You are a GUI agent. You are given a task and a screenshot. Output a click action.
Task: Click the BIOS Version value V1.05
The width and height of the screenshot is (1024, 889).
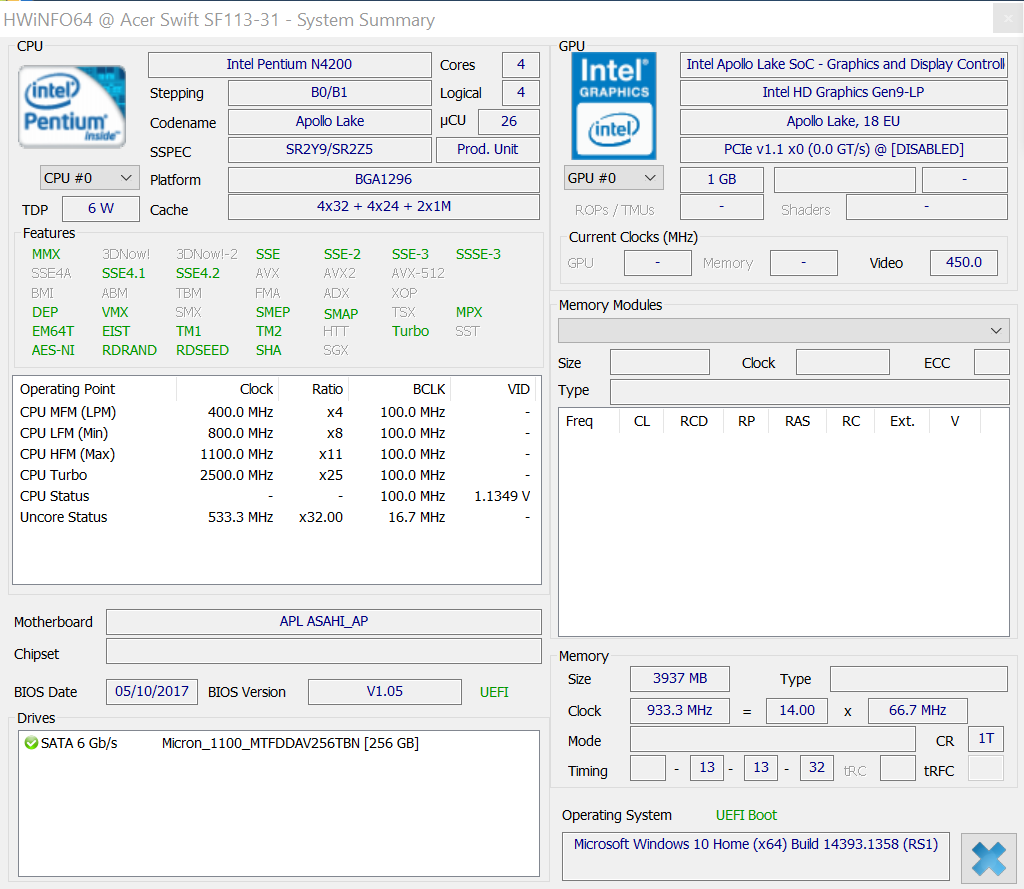pyautogui.click(x=385, y=692)
